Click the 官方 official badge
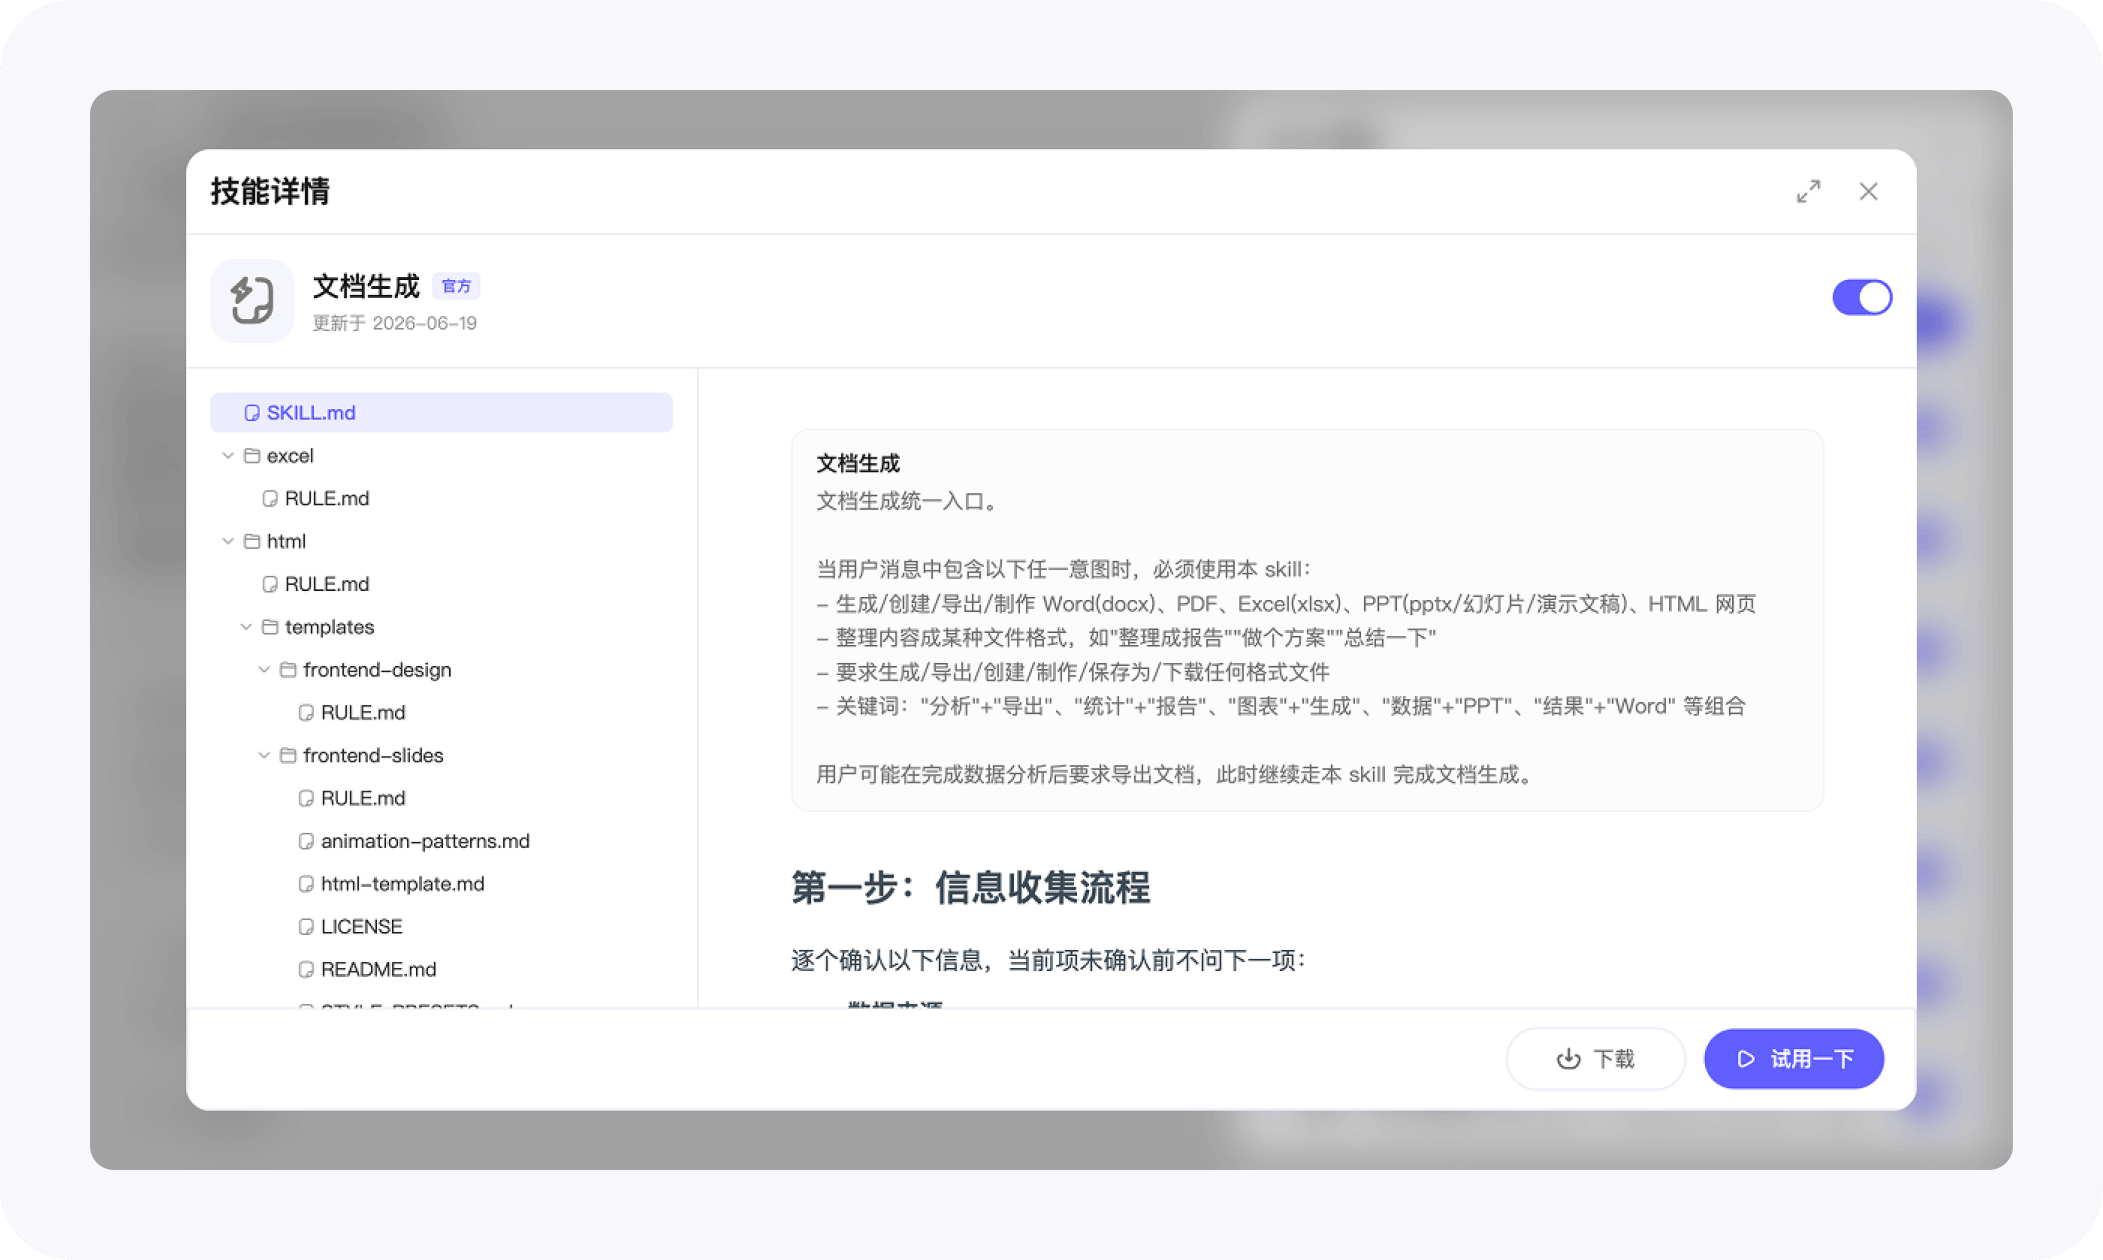 point(456,286)
